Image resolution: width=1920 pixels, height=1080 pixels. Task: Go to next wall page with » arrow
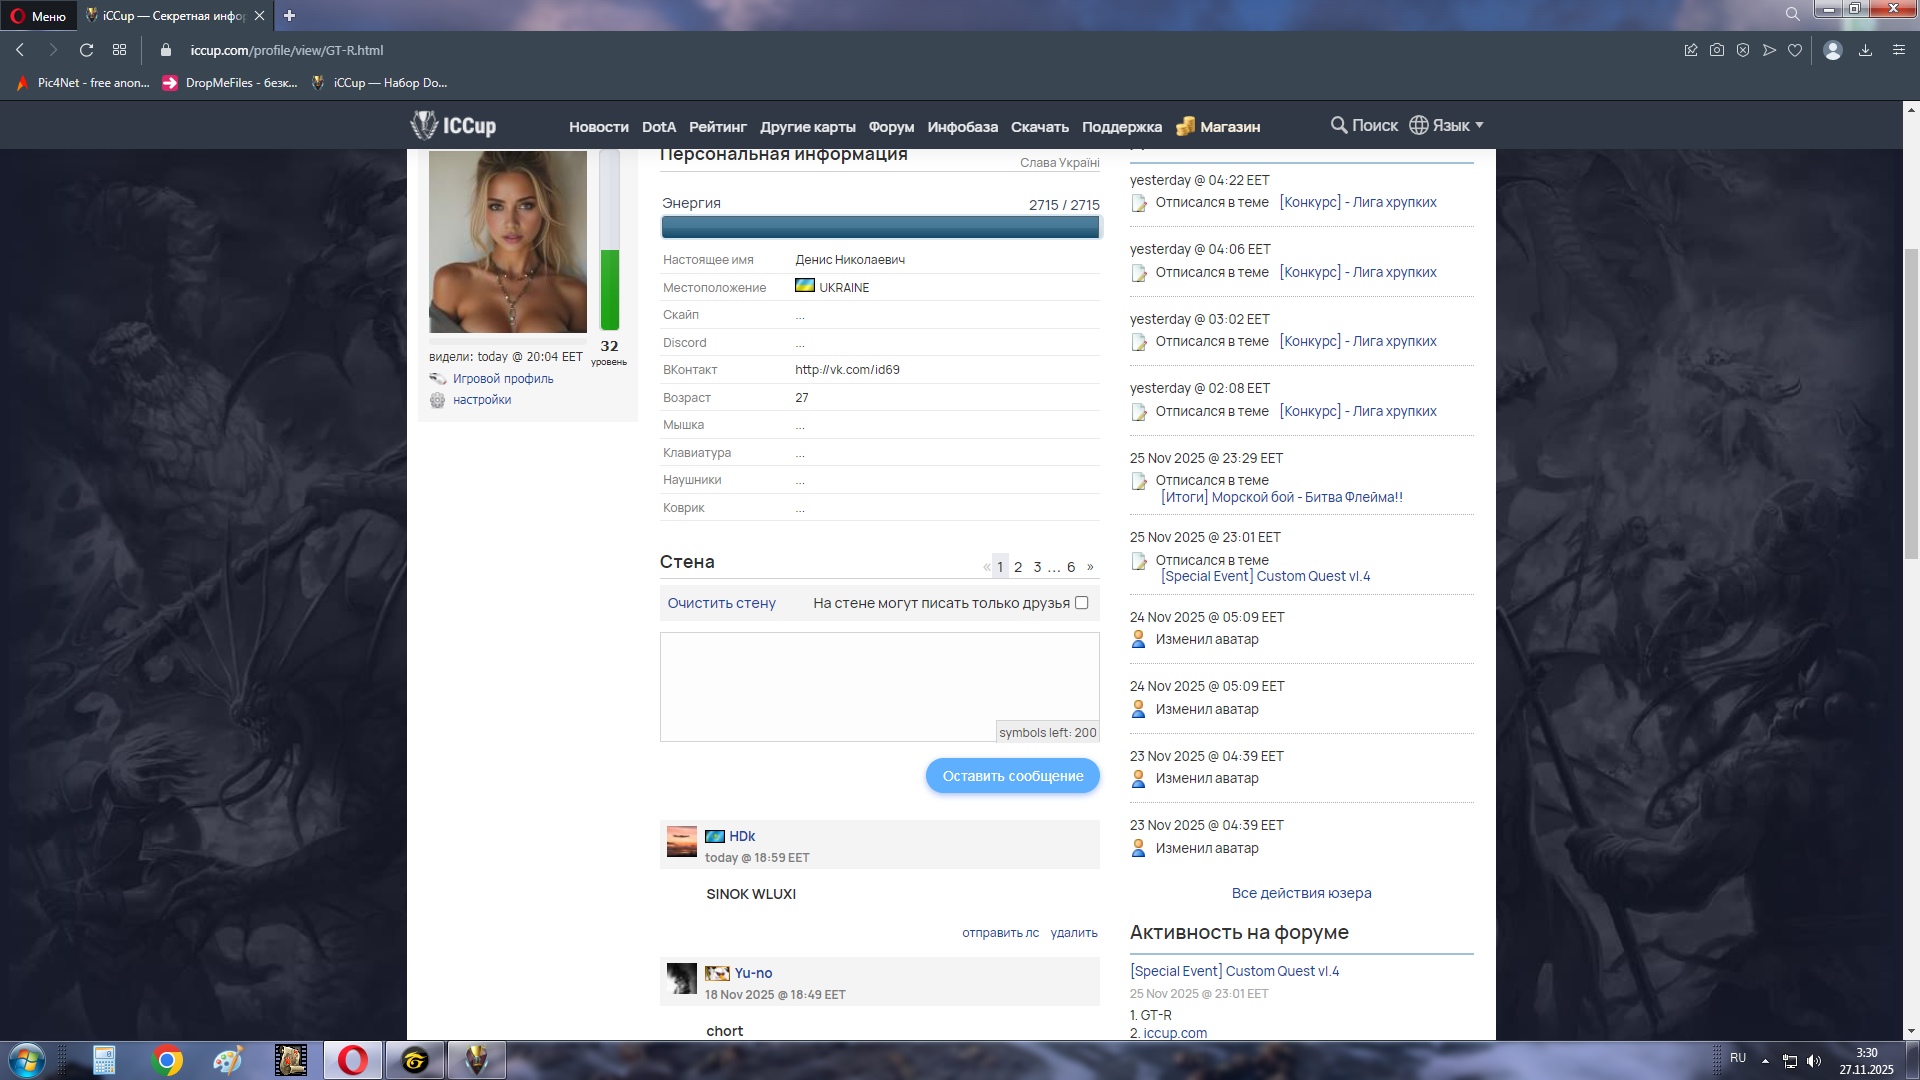click(1090, 567)
